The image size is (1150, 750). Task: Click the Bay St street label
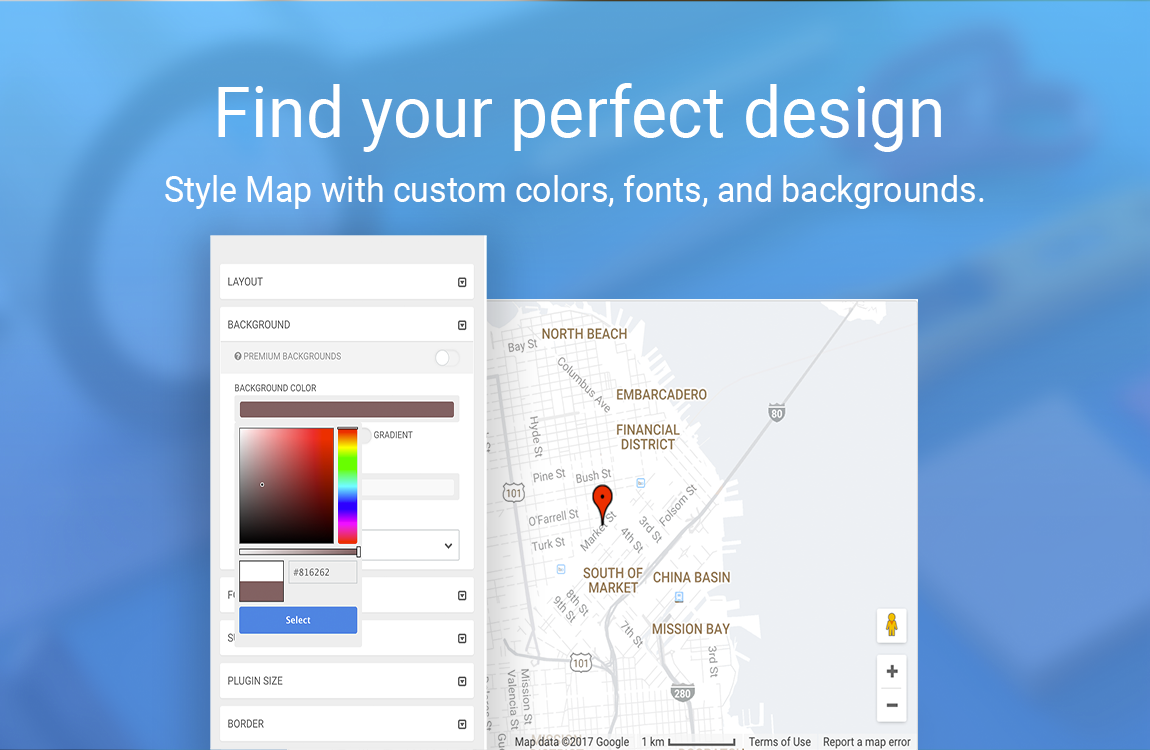click(x=522, y=346)
